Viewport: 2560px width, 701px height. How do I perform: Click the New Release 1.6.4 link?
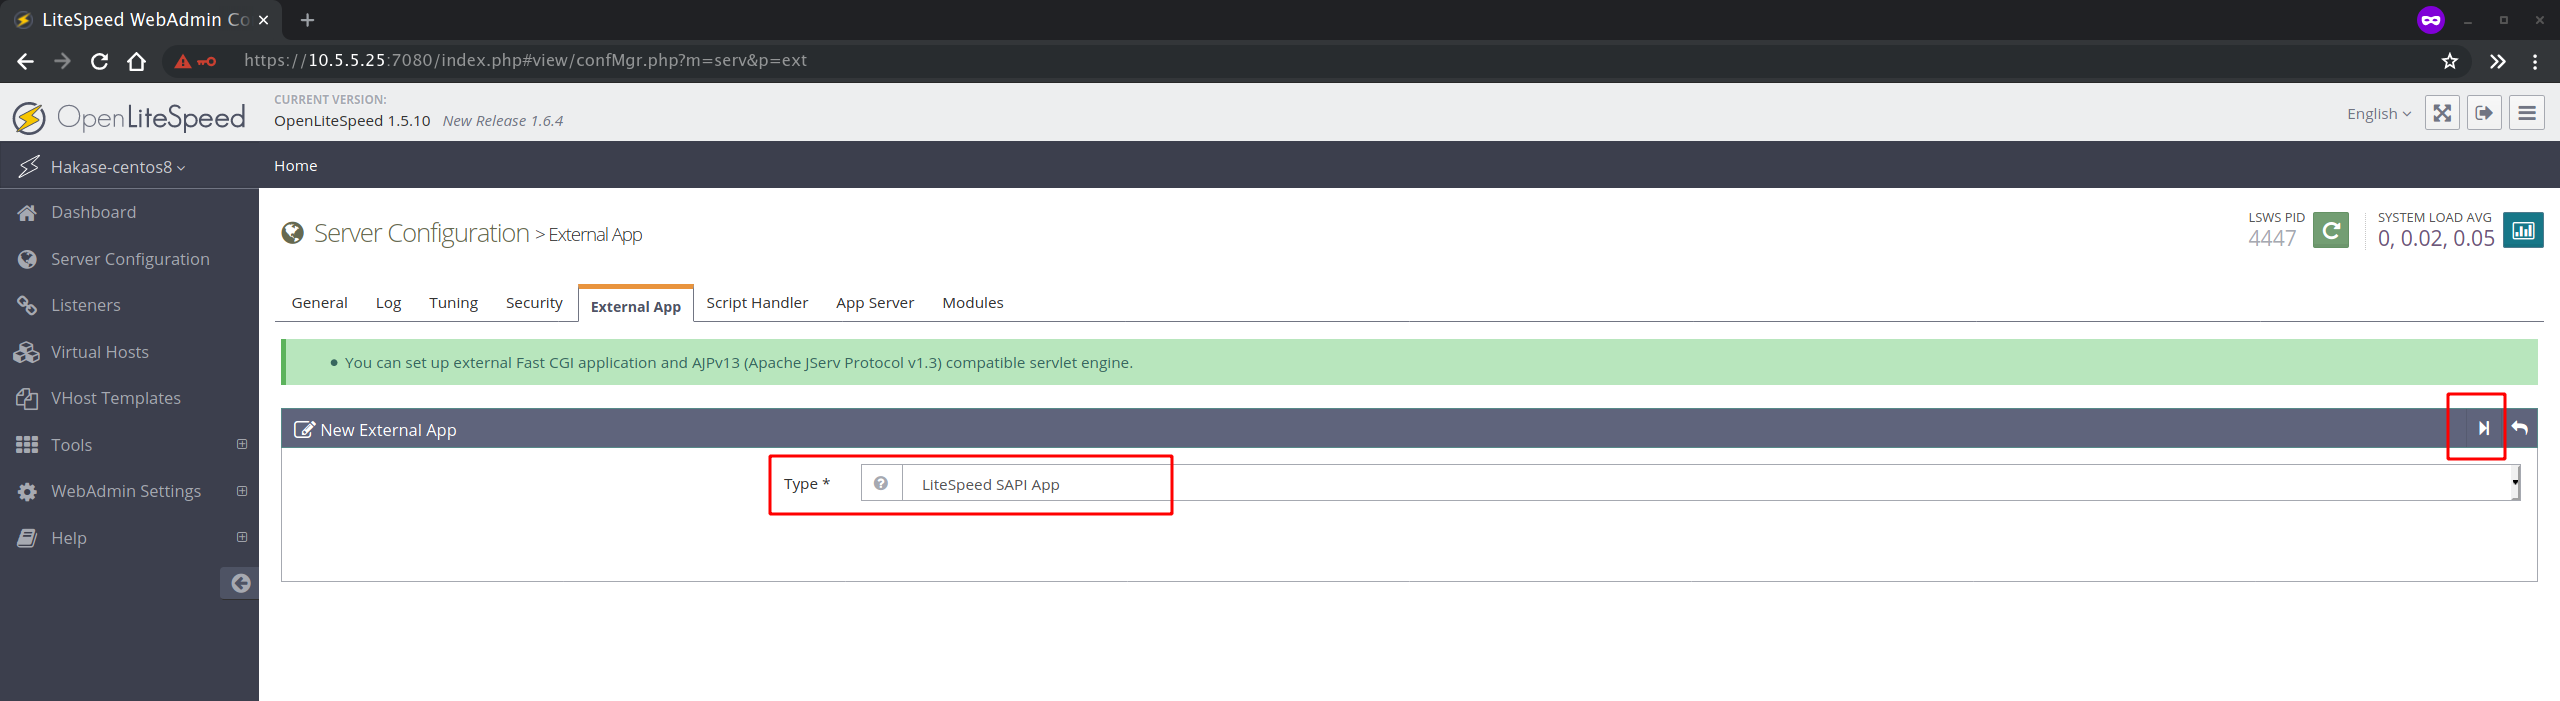pyautogui.click(x=503, y=121)
